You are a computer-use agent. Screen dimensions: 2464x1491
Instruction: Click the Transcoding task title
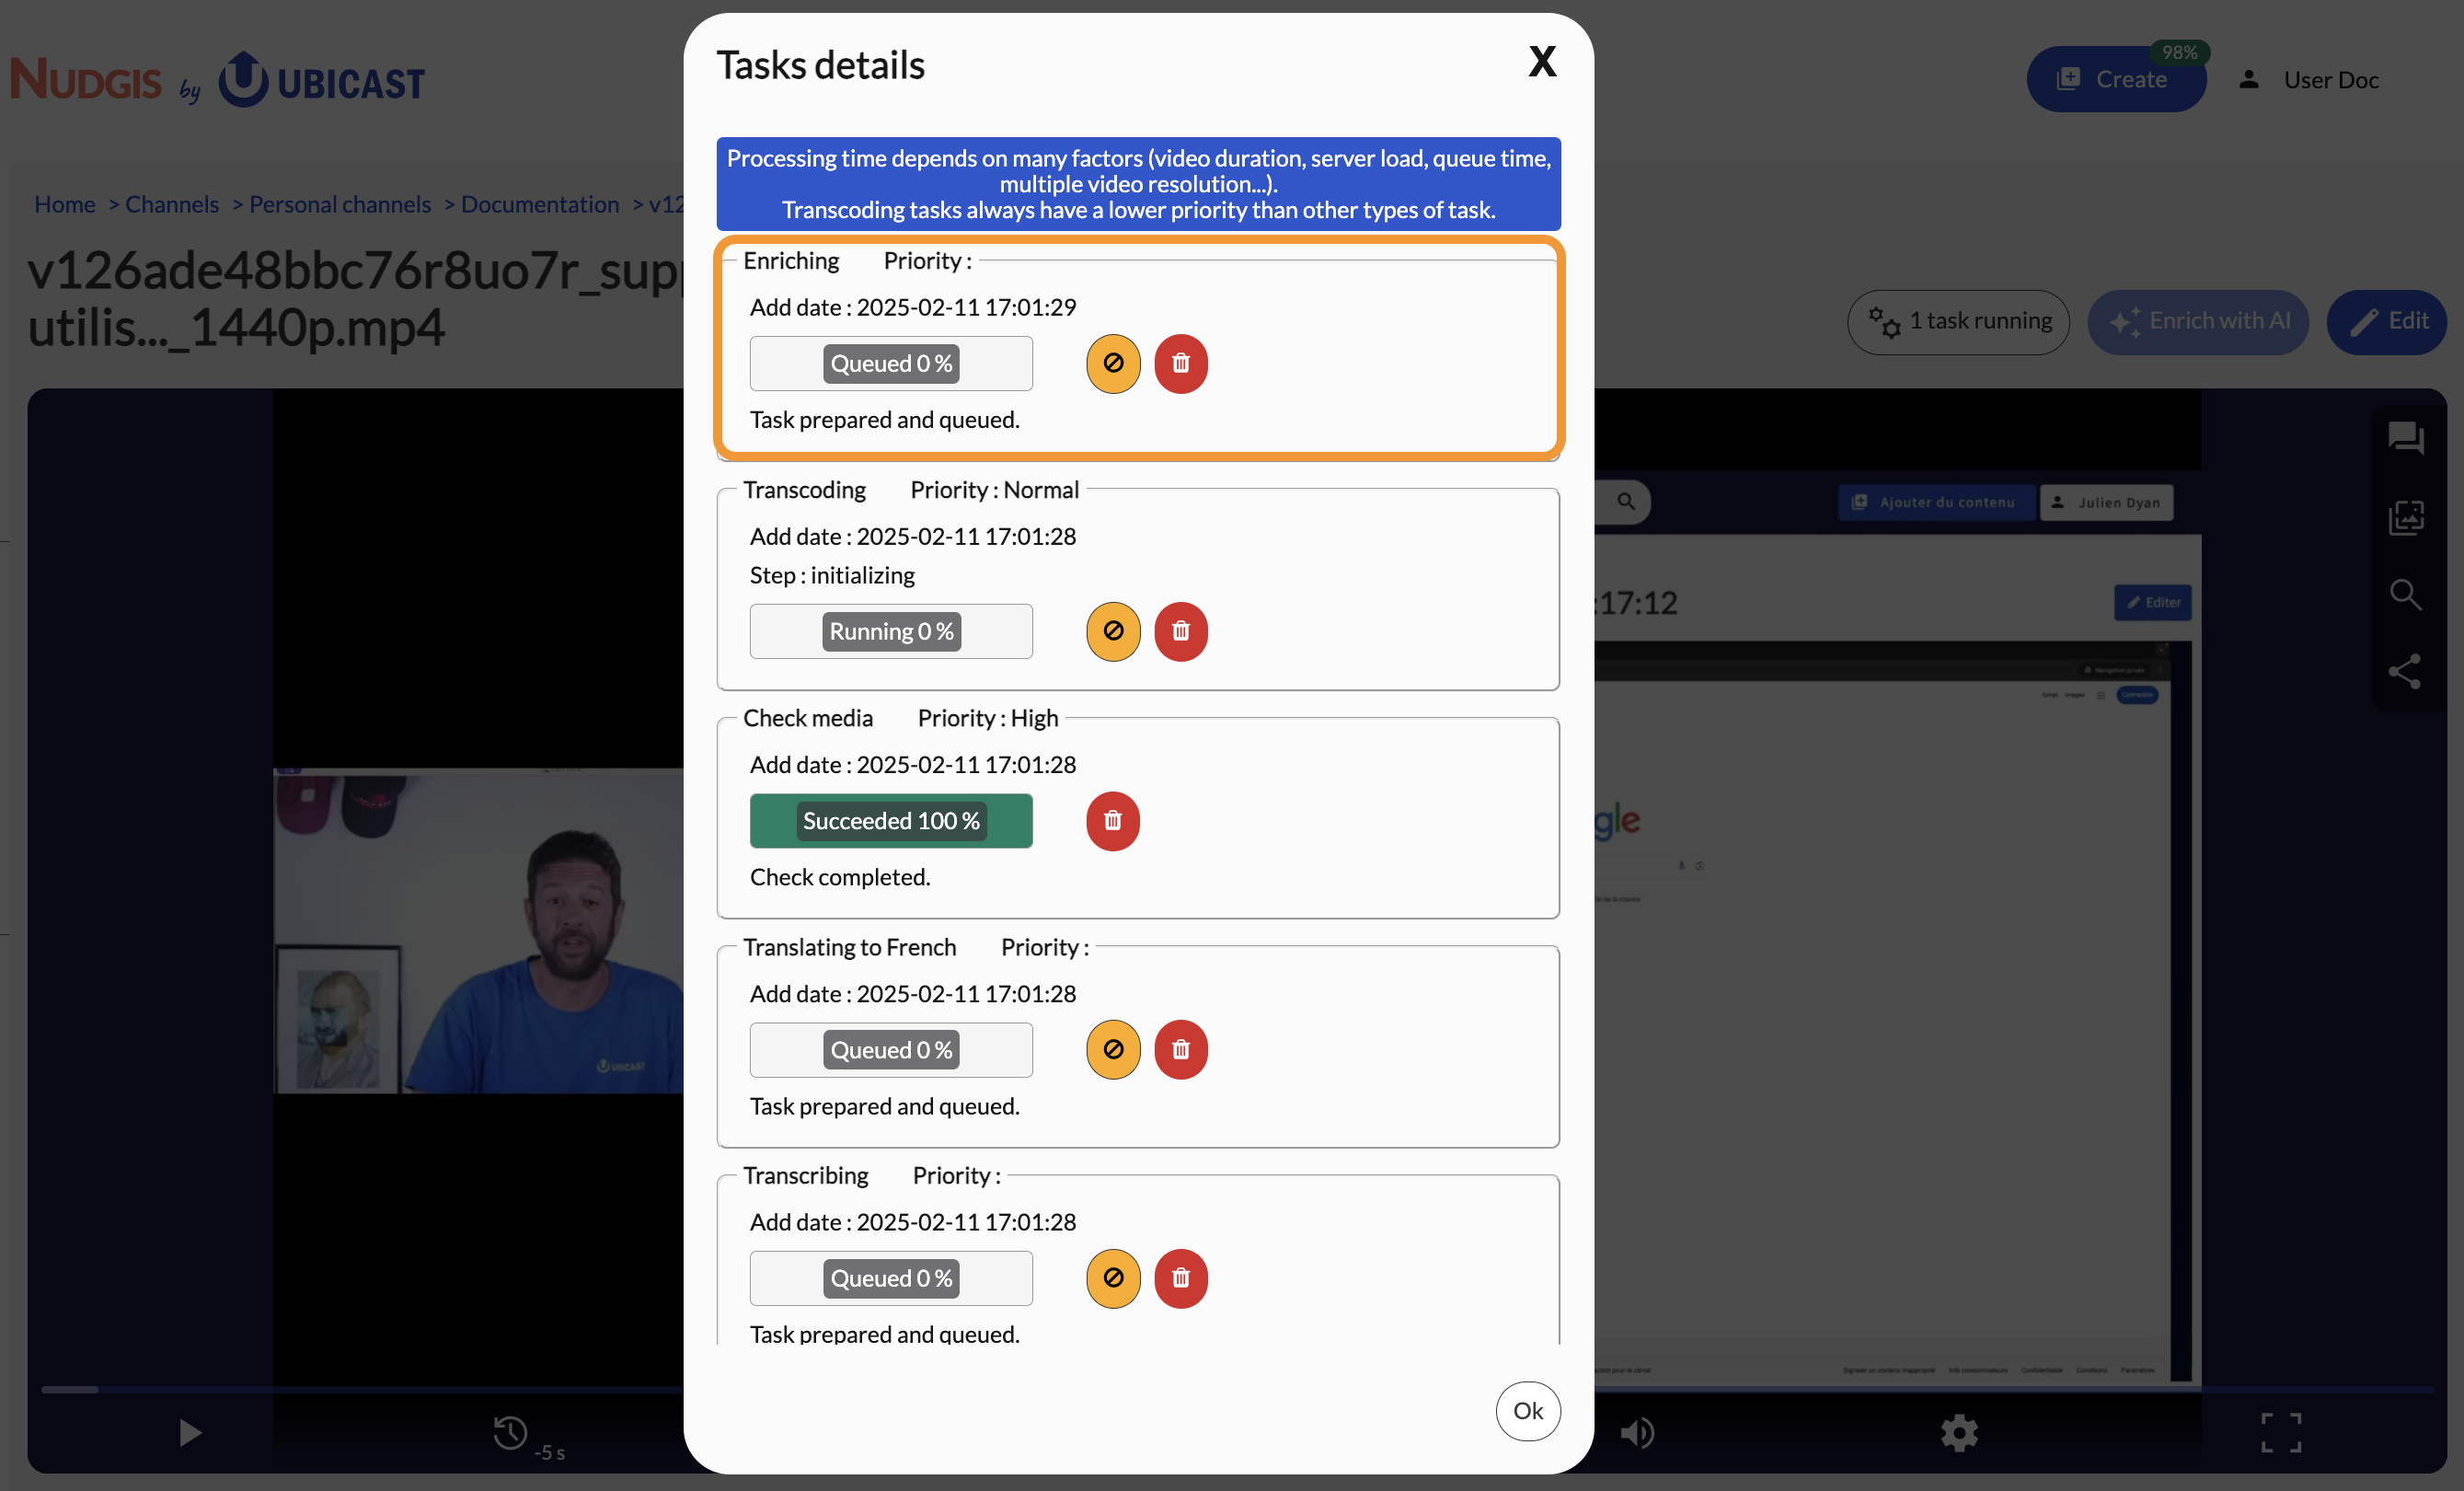804,489
